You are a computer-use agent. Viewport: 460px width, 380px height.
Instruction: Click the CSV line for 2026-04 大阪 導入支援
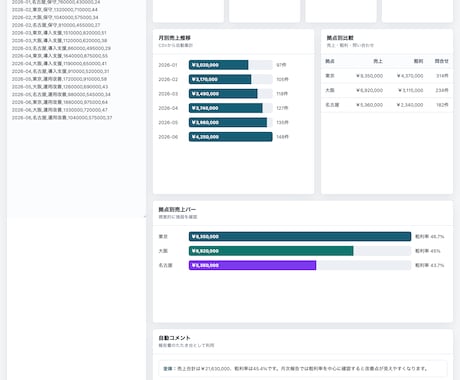click(59, 64)
